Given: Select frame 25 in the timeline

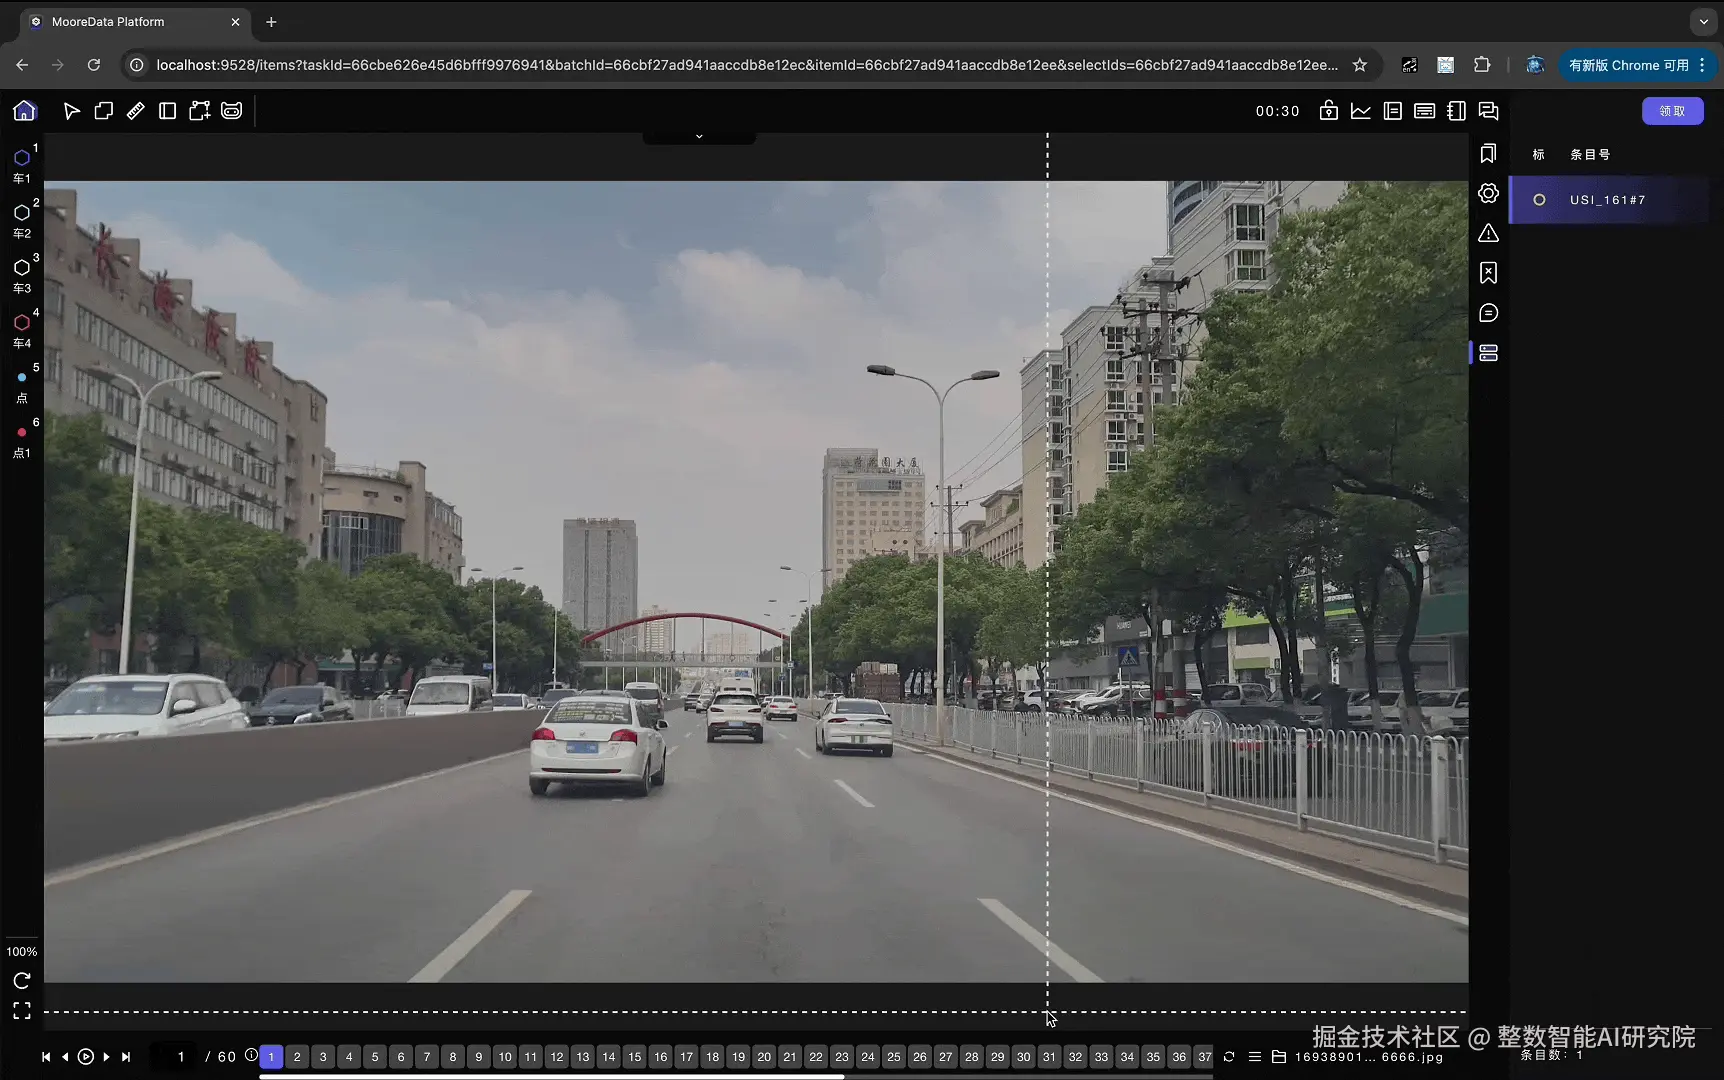Looking at the screenshot, I should click(x=894, y=1057).
